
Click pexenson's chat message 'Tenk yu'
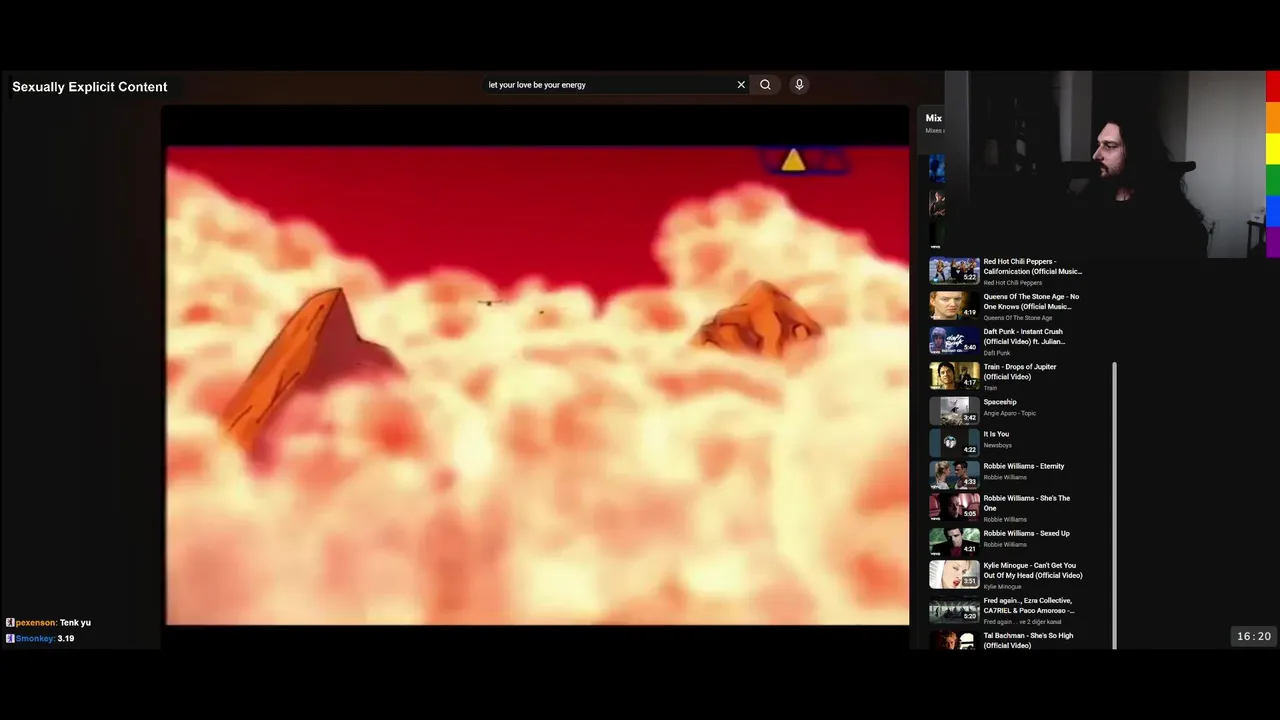pos(75,622)
